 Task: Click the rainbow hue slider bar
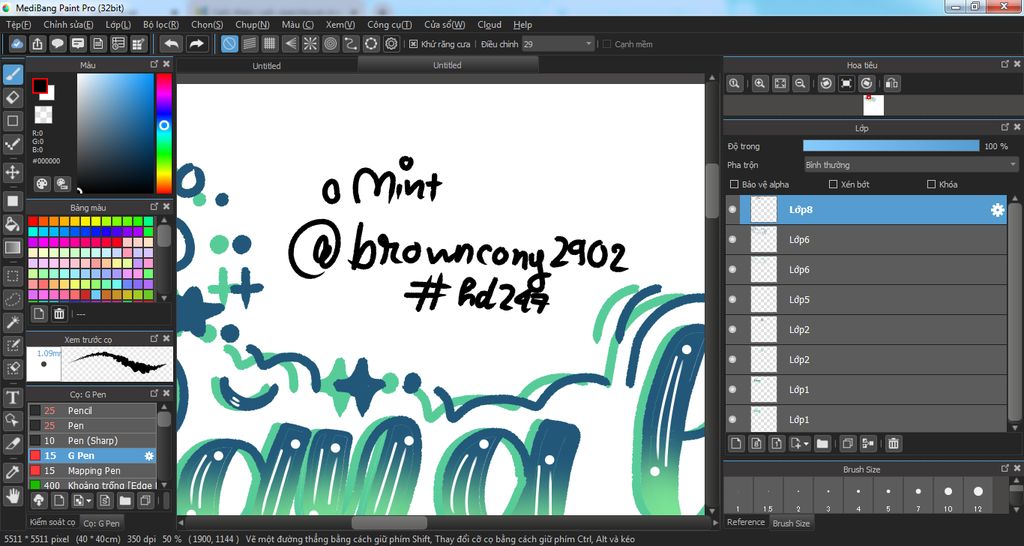[164, 133]
